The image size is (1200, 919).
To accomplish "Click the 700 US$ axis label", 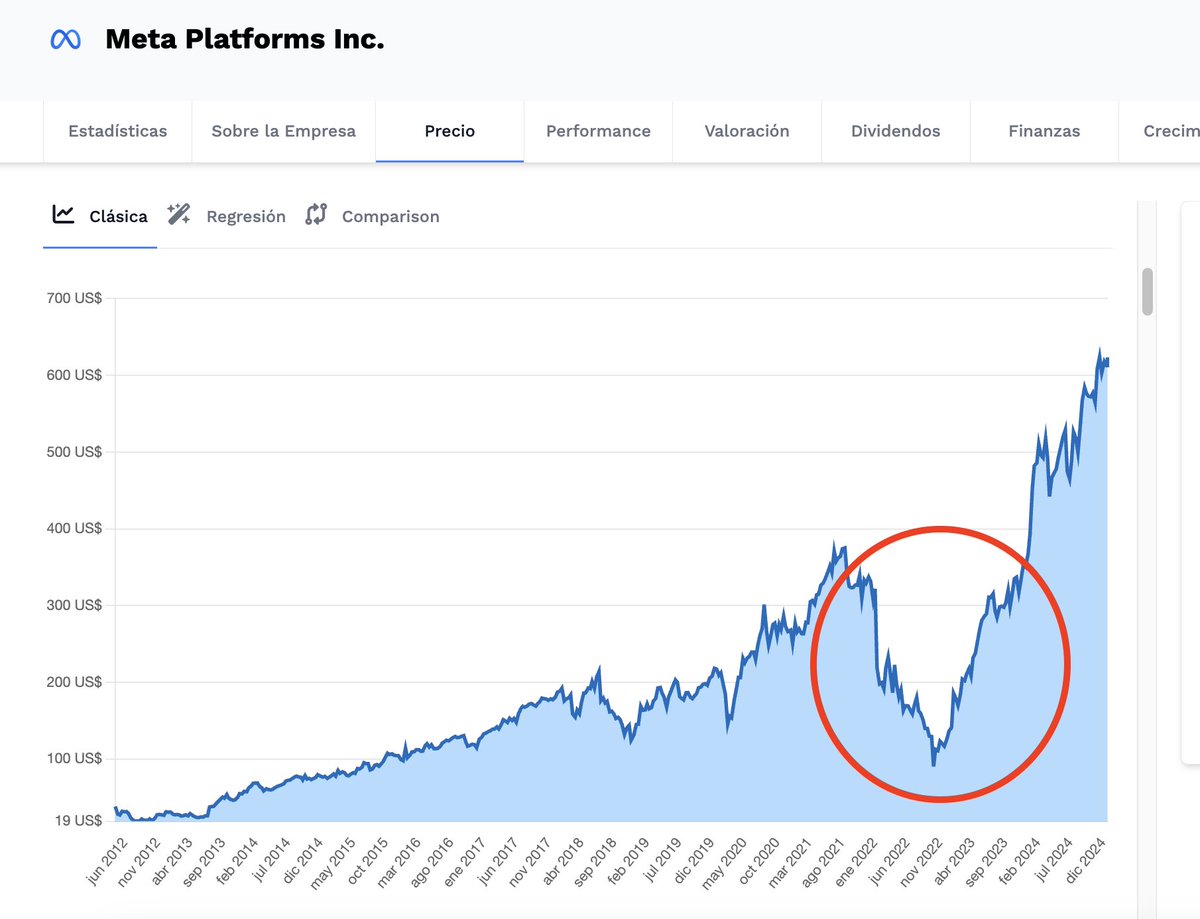I will [x=74, y=298].
